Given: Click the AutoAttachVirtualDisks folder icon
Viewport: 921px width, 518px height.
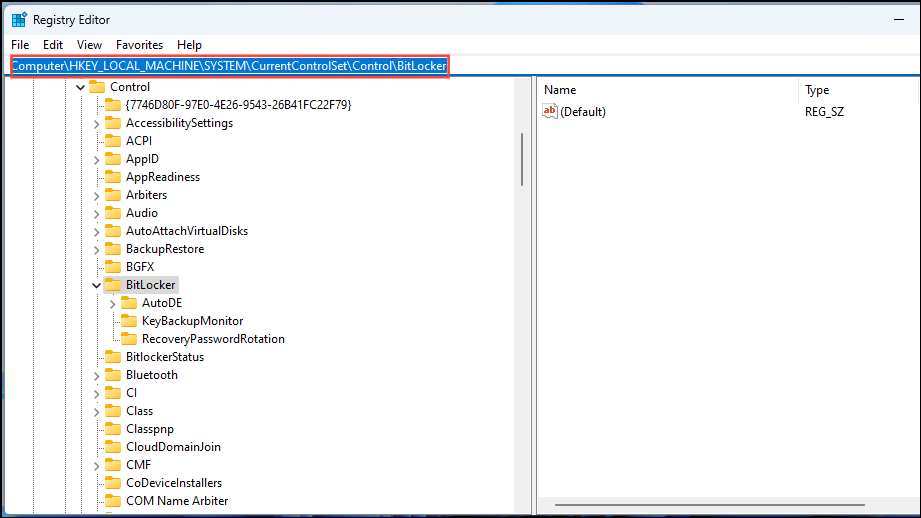Looking at the screenshot, I should pyautogui.click(x=113, y=231).
